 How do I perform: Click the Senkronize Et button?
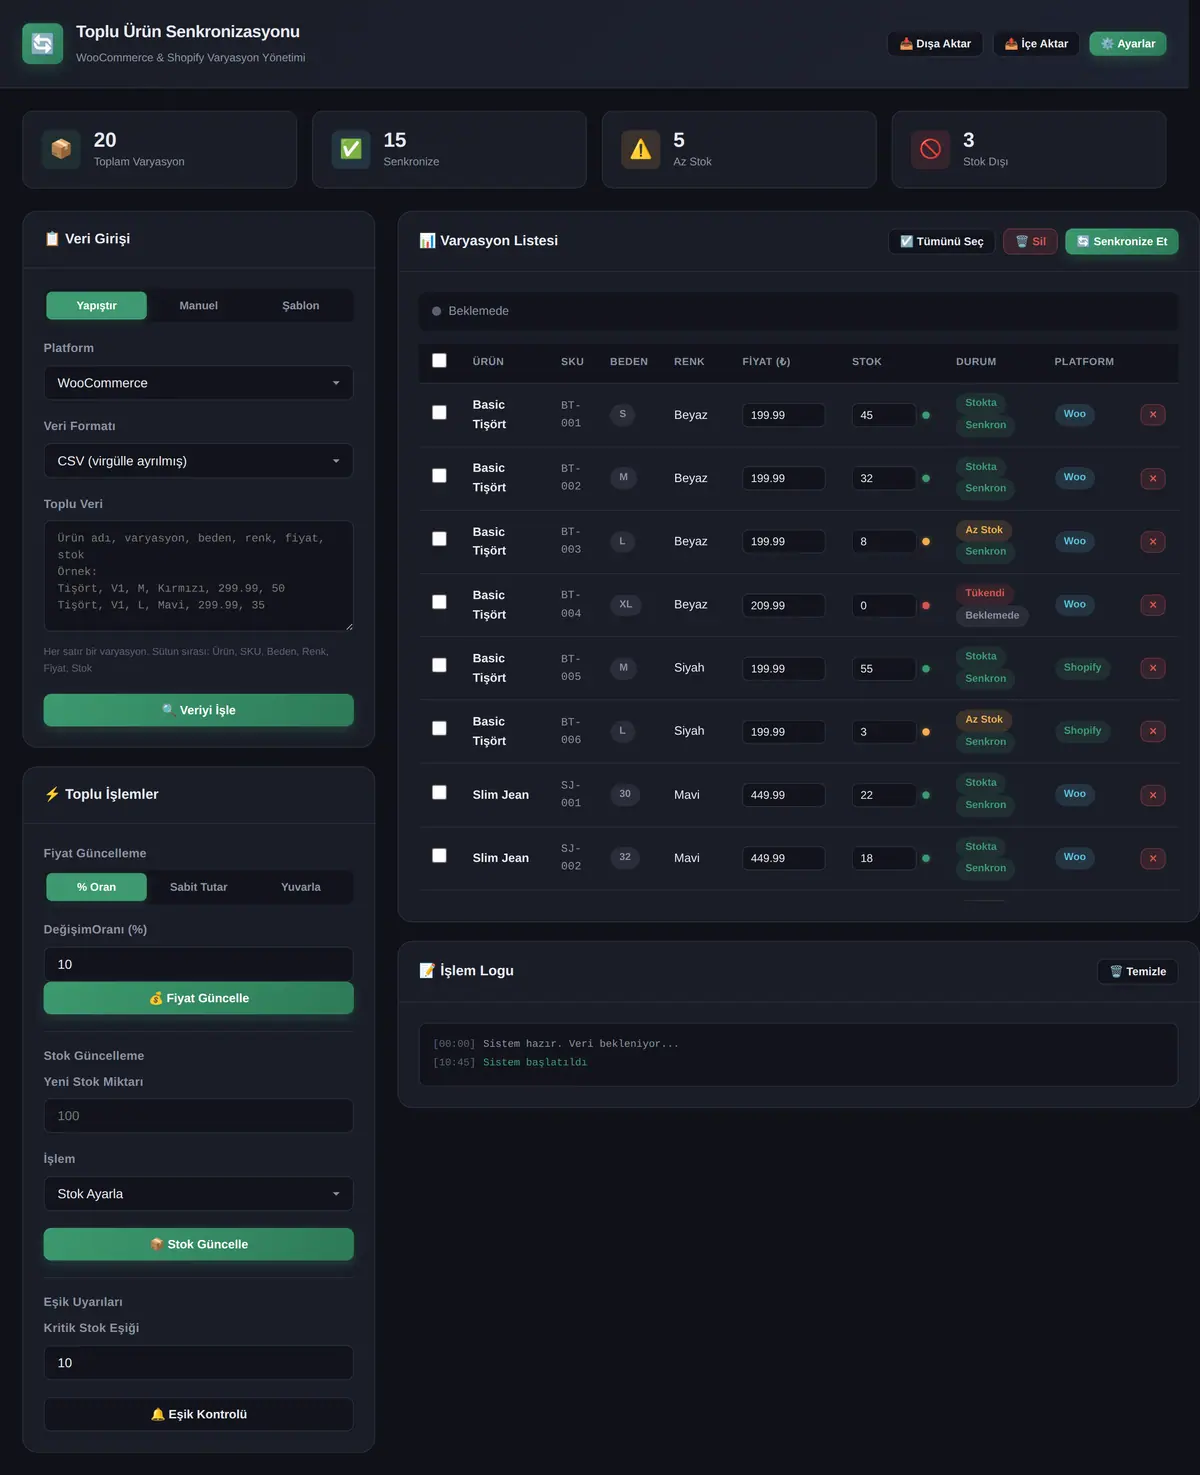point(1122,241)
